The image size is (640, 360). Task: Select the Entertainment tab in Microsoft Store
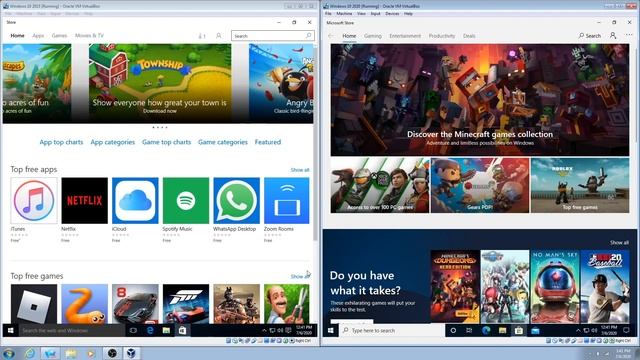405,36
